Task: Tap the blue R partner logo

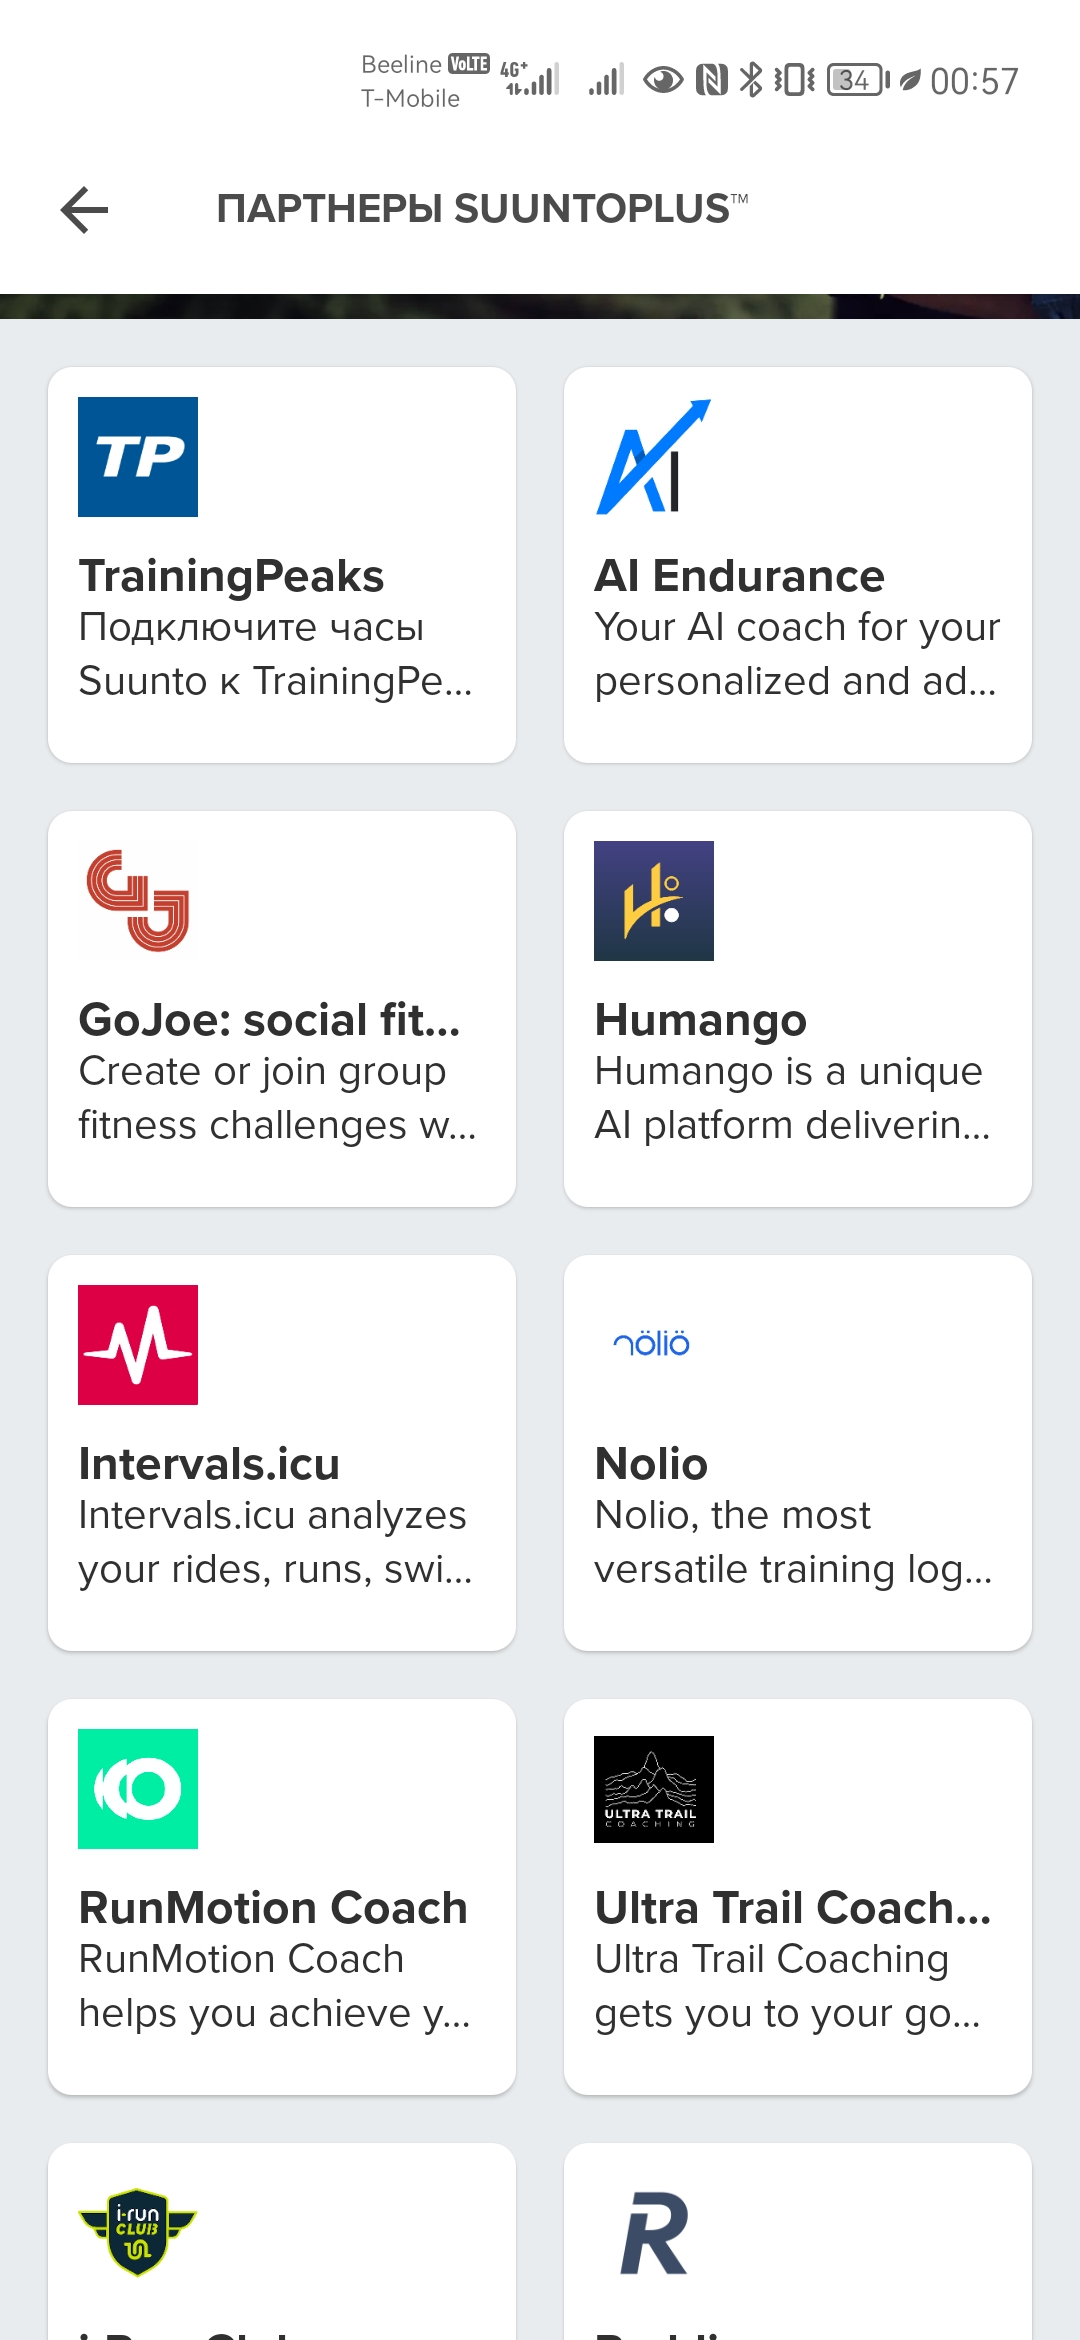Action: pyautogui.click(x=653, y=2234)
